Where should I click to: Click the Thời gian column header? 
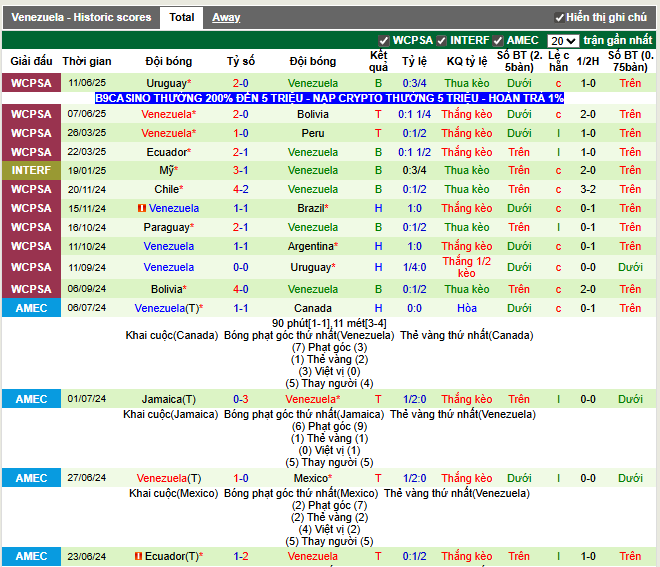[x=87, y=61]
